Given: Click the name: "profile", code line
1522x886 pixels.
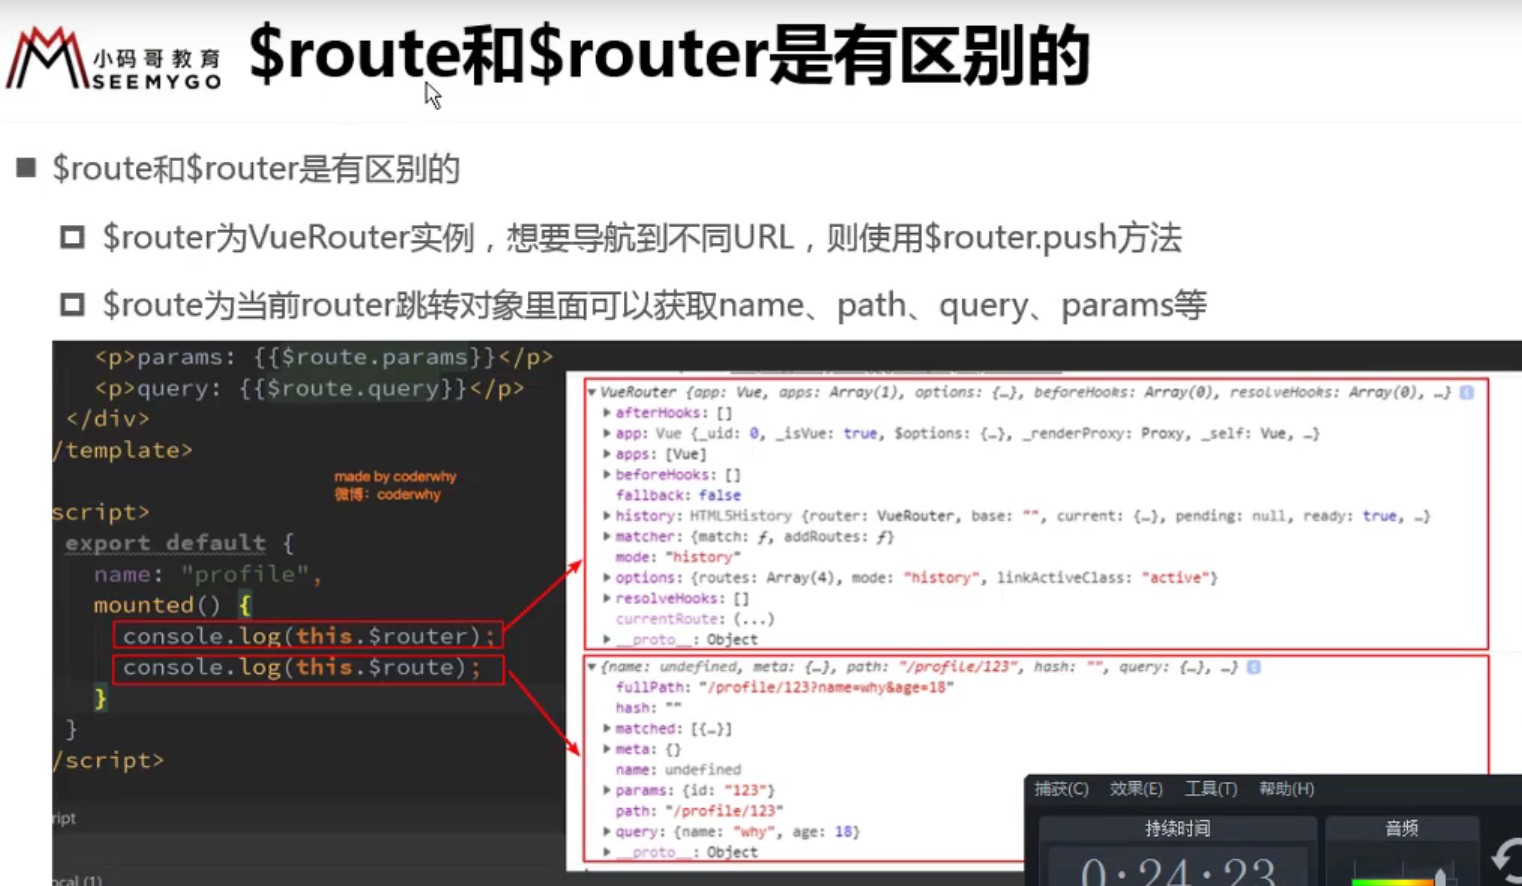Looking at the screenshot, I should point(208,574).
